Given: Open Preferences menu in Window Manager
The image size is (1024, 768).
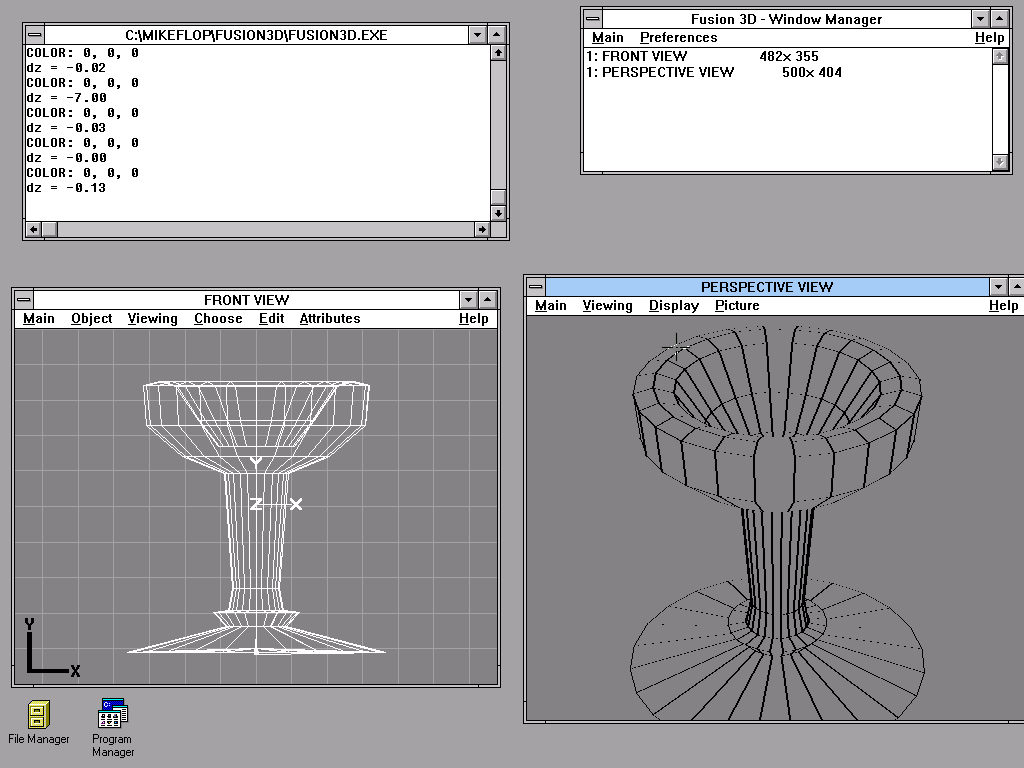Looking at the screenshot, I should point(679,38).
